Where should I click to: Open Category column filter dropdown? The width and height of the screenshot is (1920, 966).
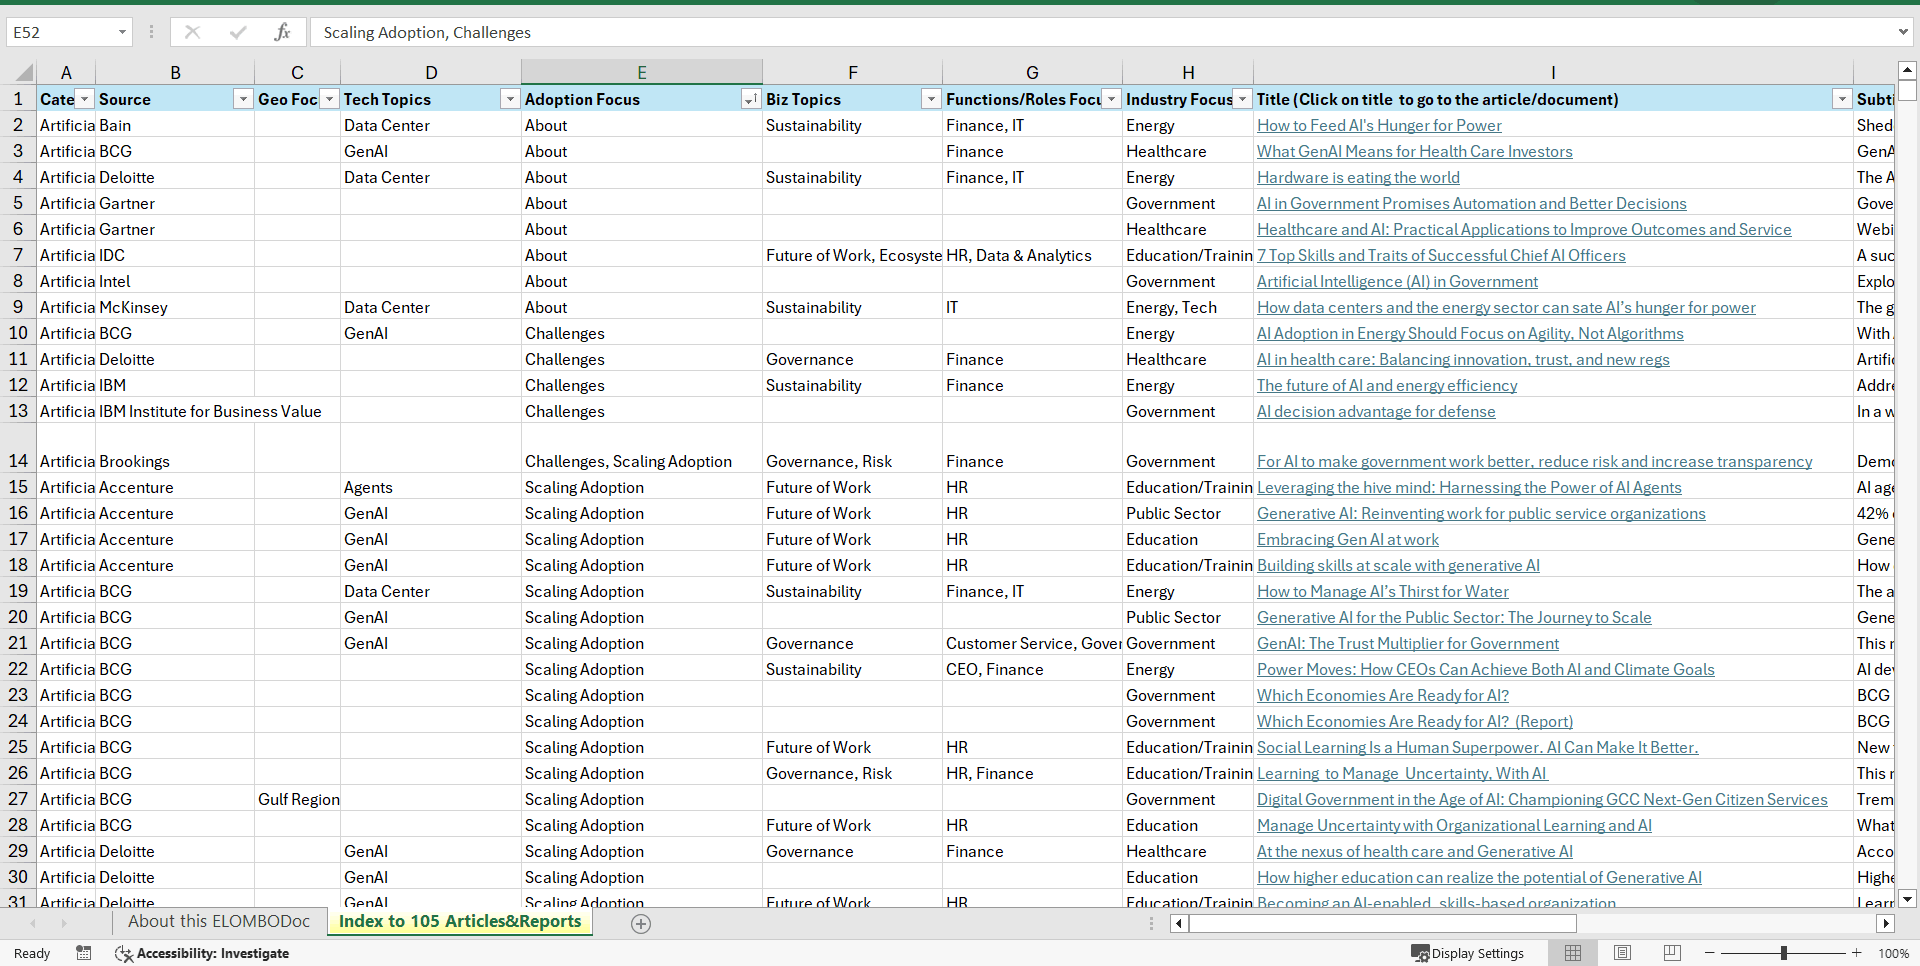[85, 99]
